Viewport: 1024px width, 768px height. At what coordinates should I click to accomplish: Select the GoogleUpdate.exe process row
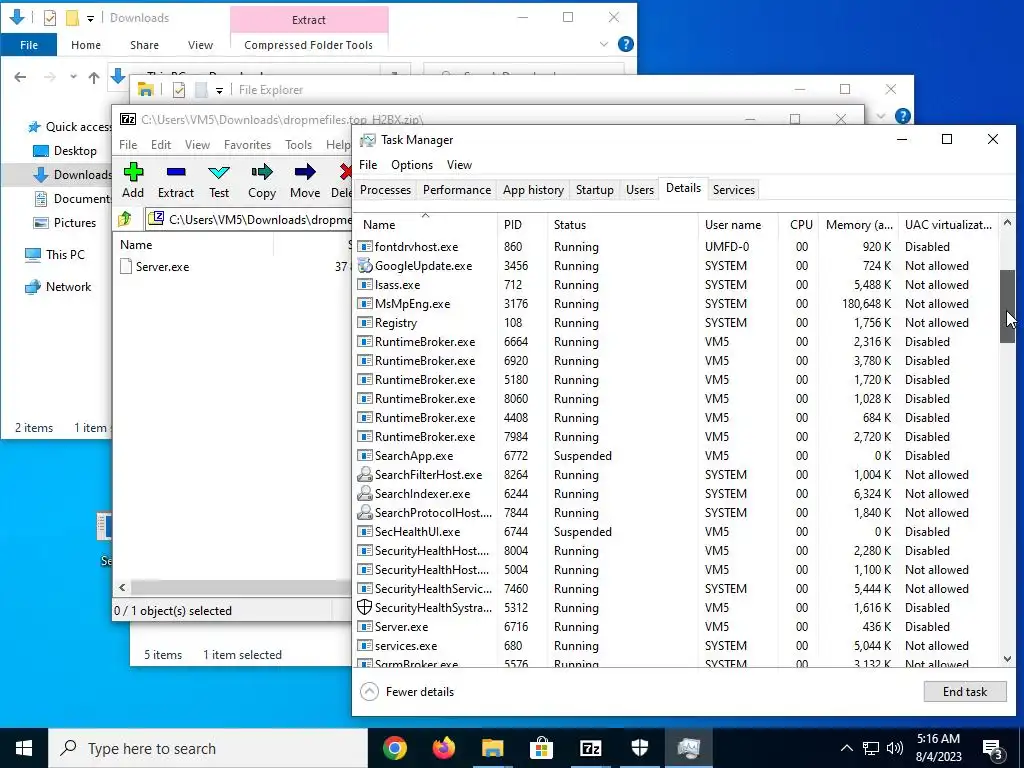tap(675, 266)
